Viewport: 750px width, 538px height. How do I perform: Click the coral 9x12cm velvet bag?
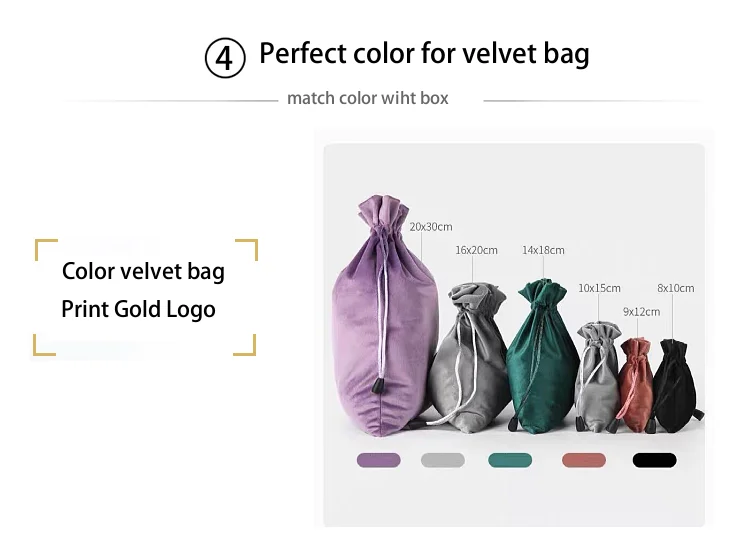636,385
